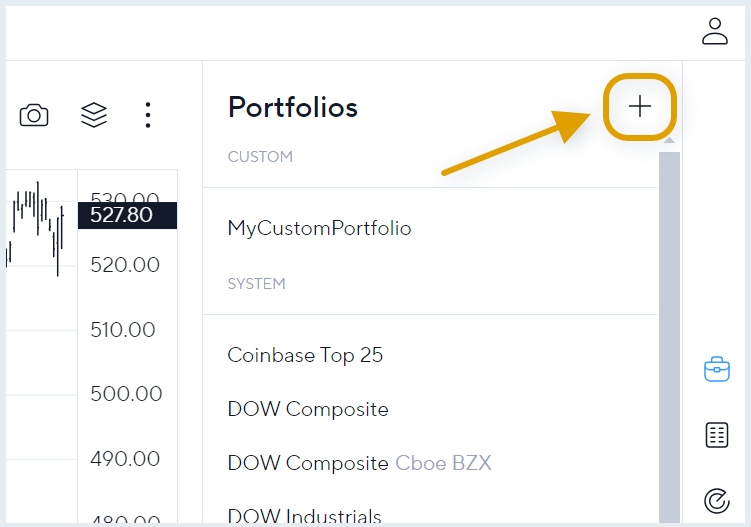Image resolution: width=751 pixels, height=527 pixels.
Task: Click the portfolio list vertical scrollbar
Action: tap(669, 337)
